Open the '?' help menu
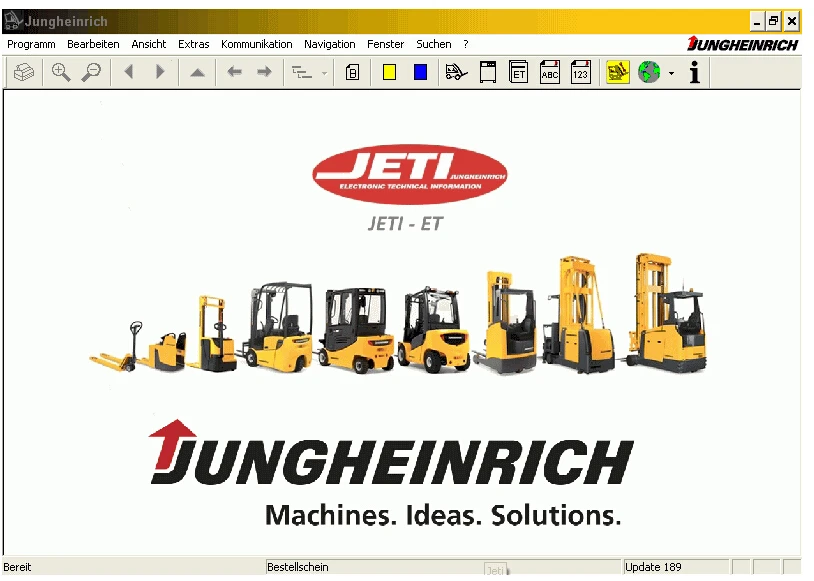This screenshot has width=814, height=581. [466, 44]
